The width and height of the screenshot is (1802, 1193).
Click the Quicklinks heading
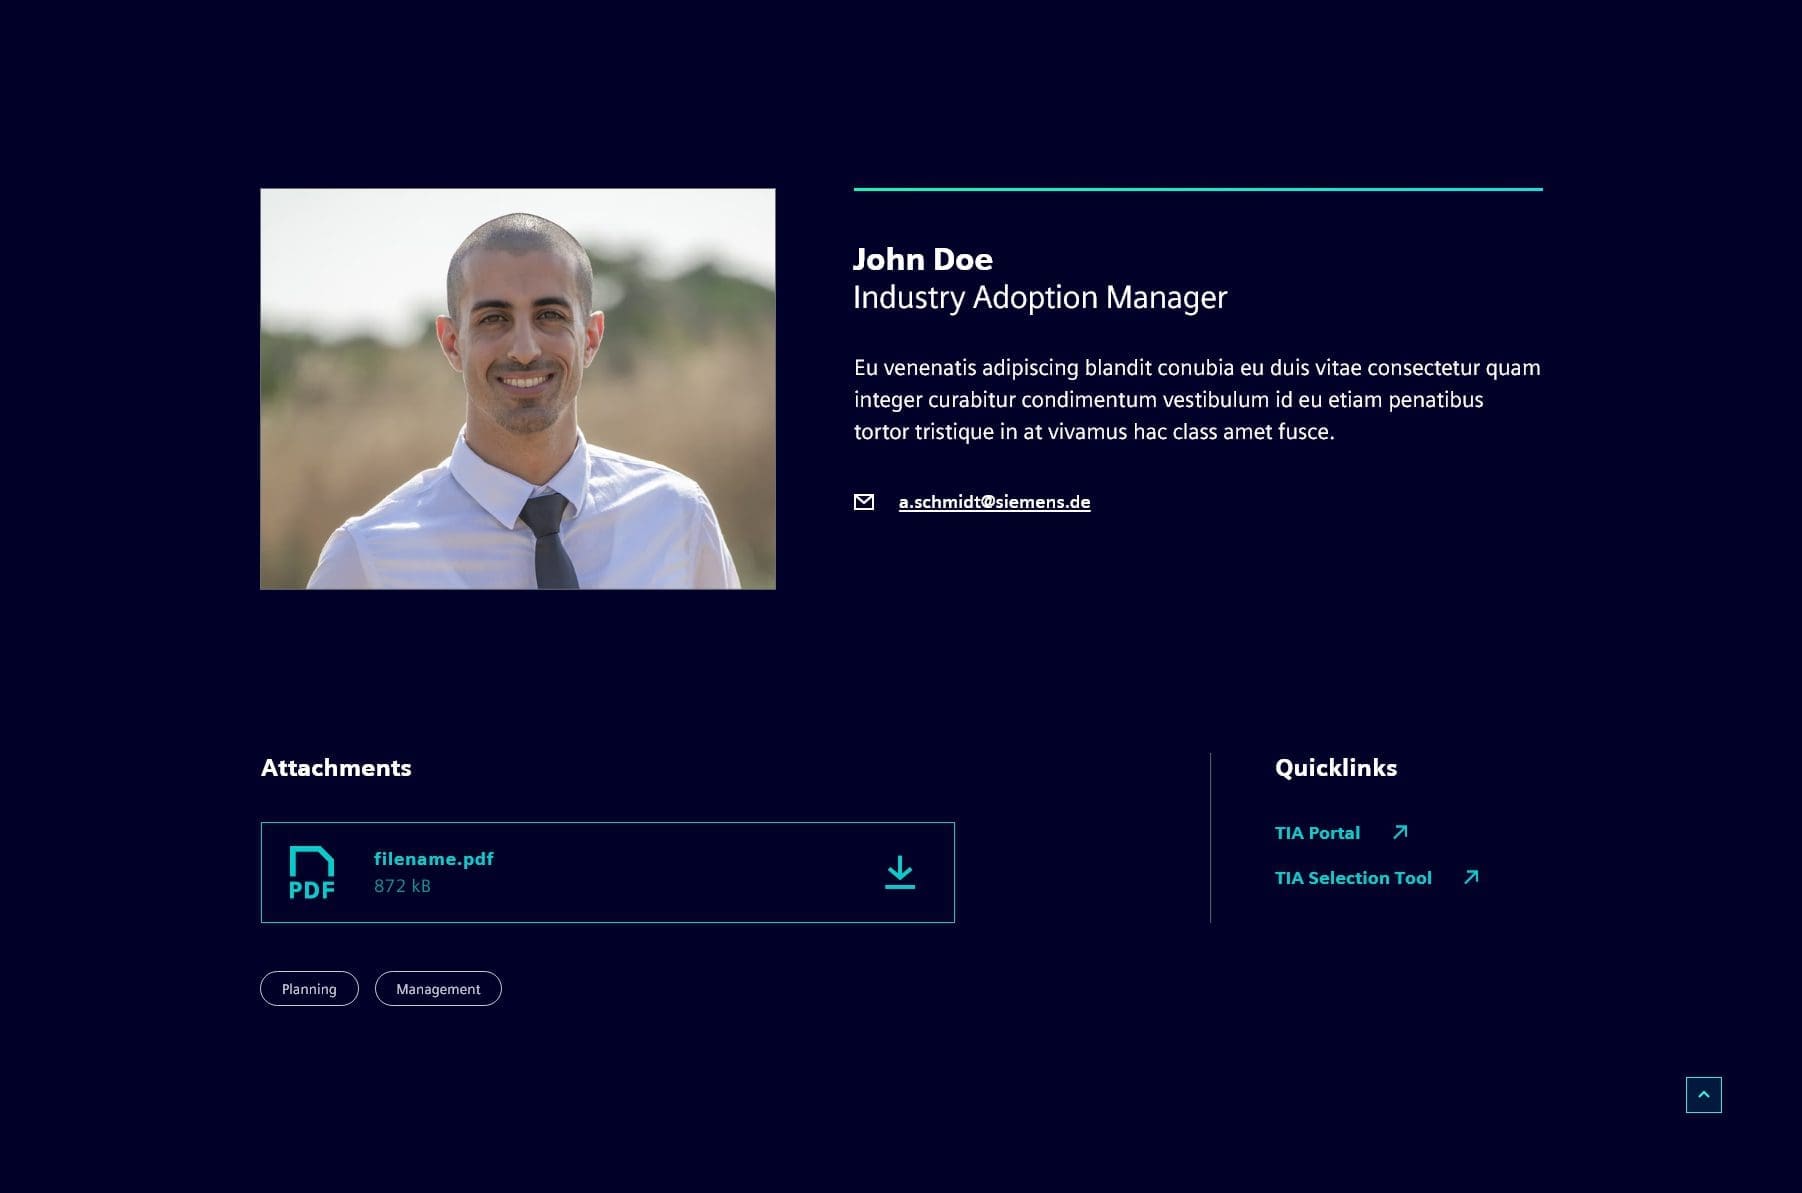1336,768
